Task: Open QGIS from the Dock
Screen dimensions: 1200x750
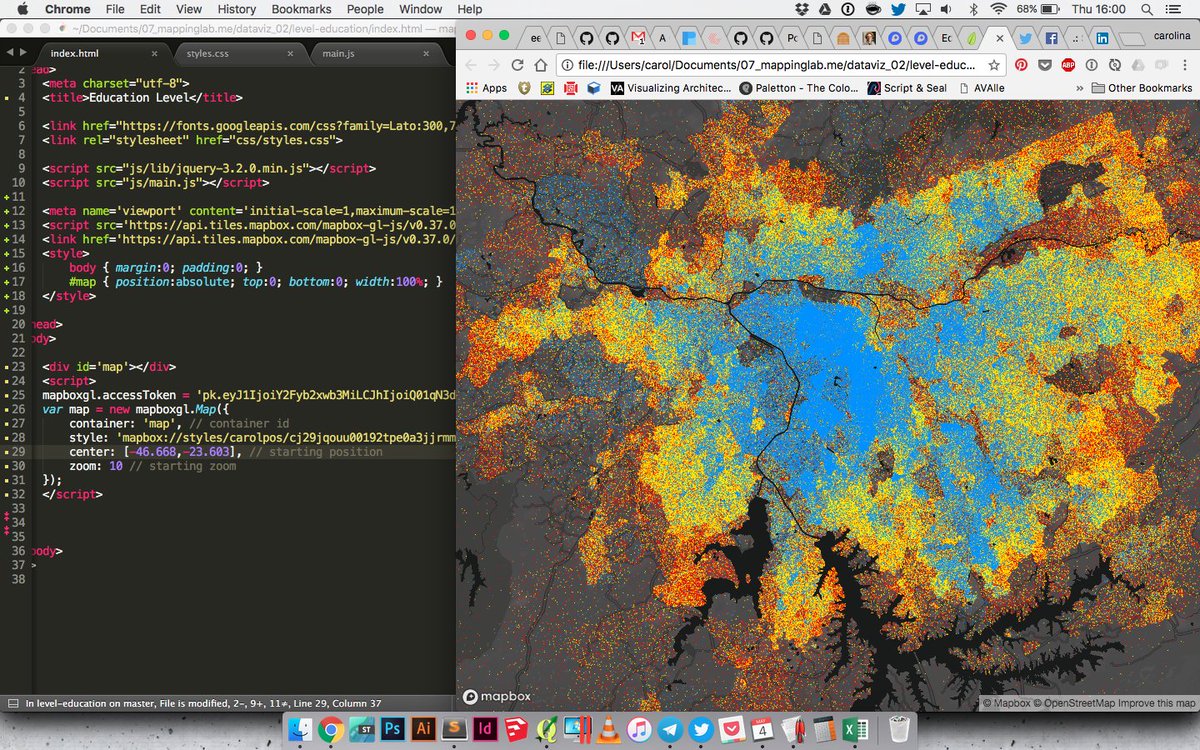Action: 547,729
